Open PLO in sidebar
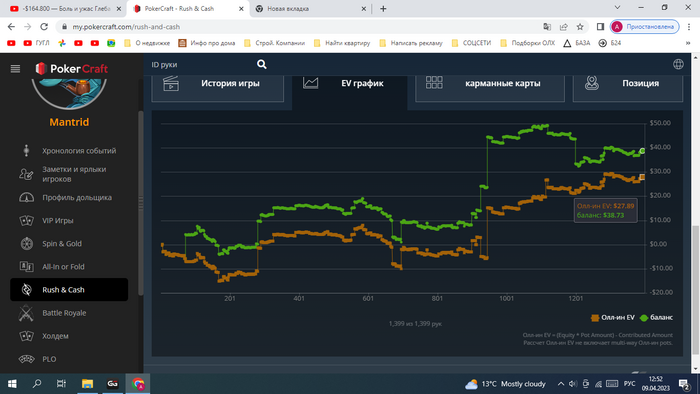Screen dimensions: 700x394 tap(69, 359)
